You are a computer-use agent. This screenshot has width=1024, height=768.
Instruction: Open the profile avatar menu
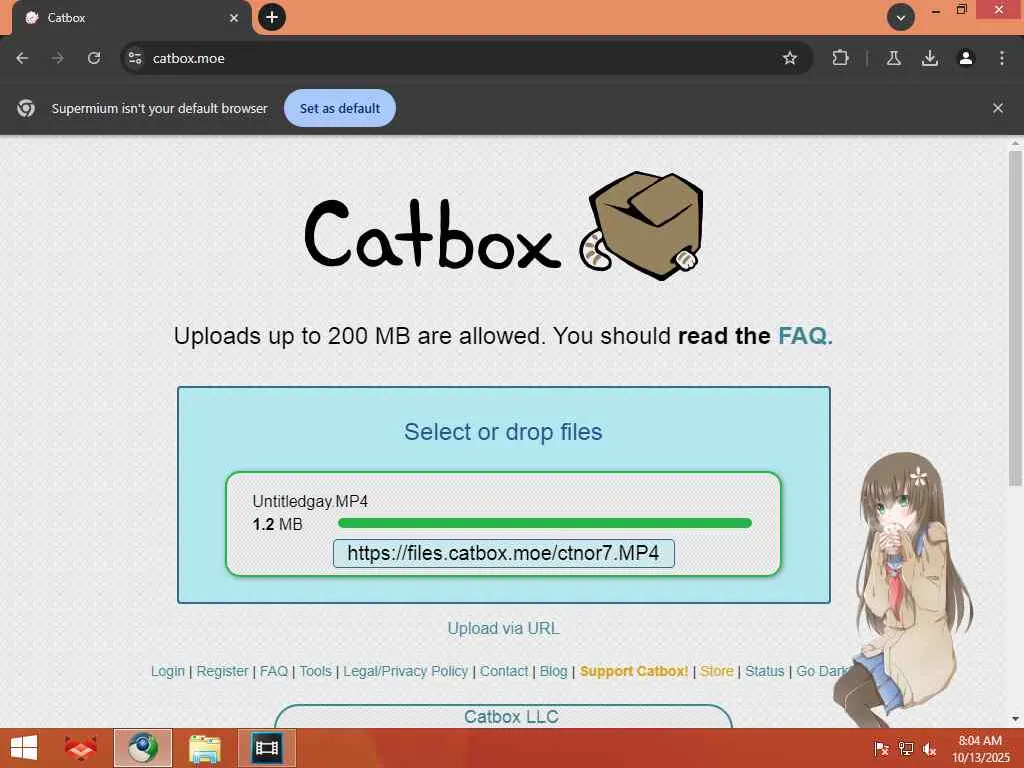[966, 58]
